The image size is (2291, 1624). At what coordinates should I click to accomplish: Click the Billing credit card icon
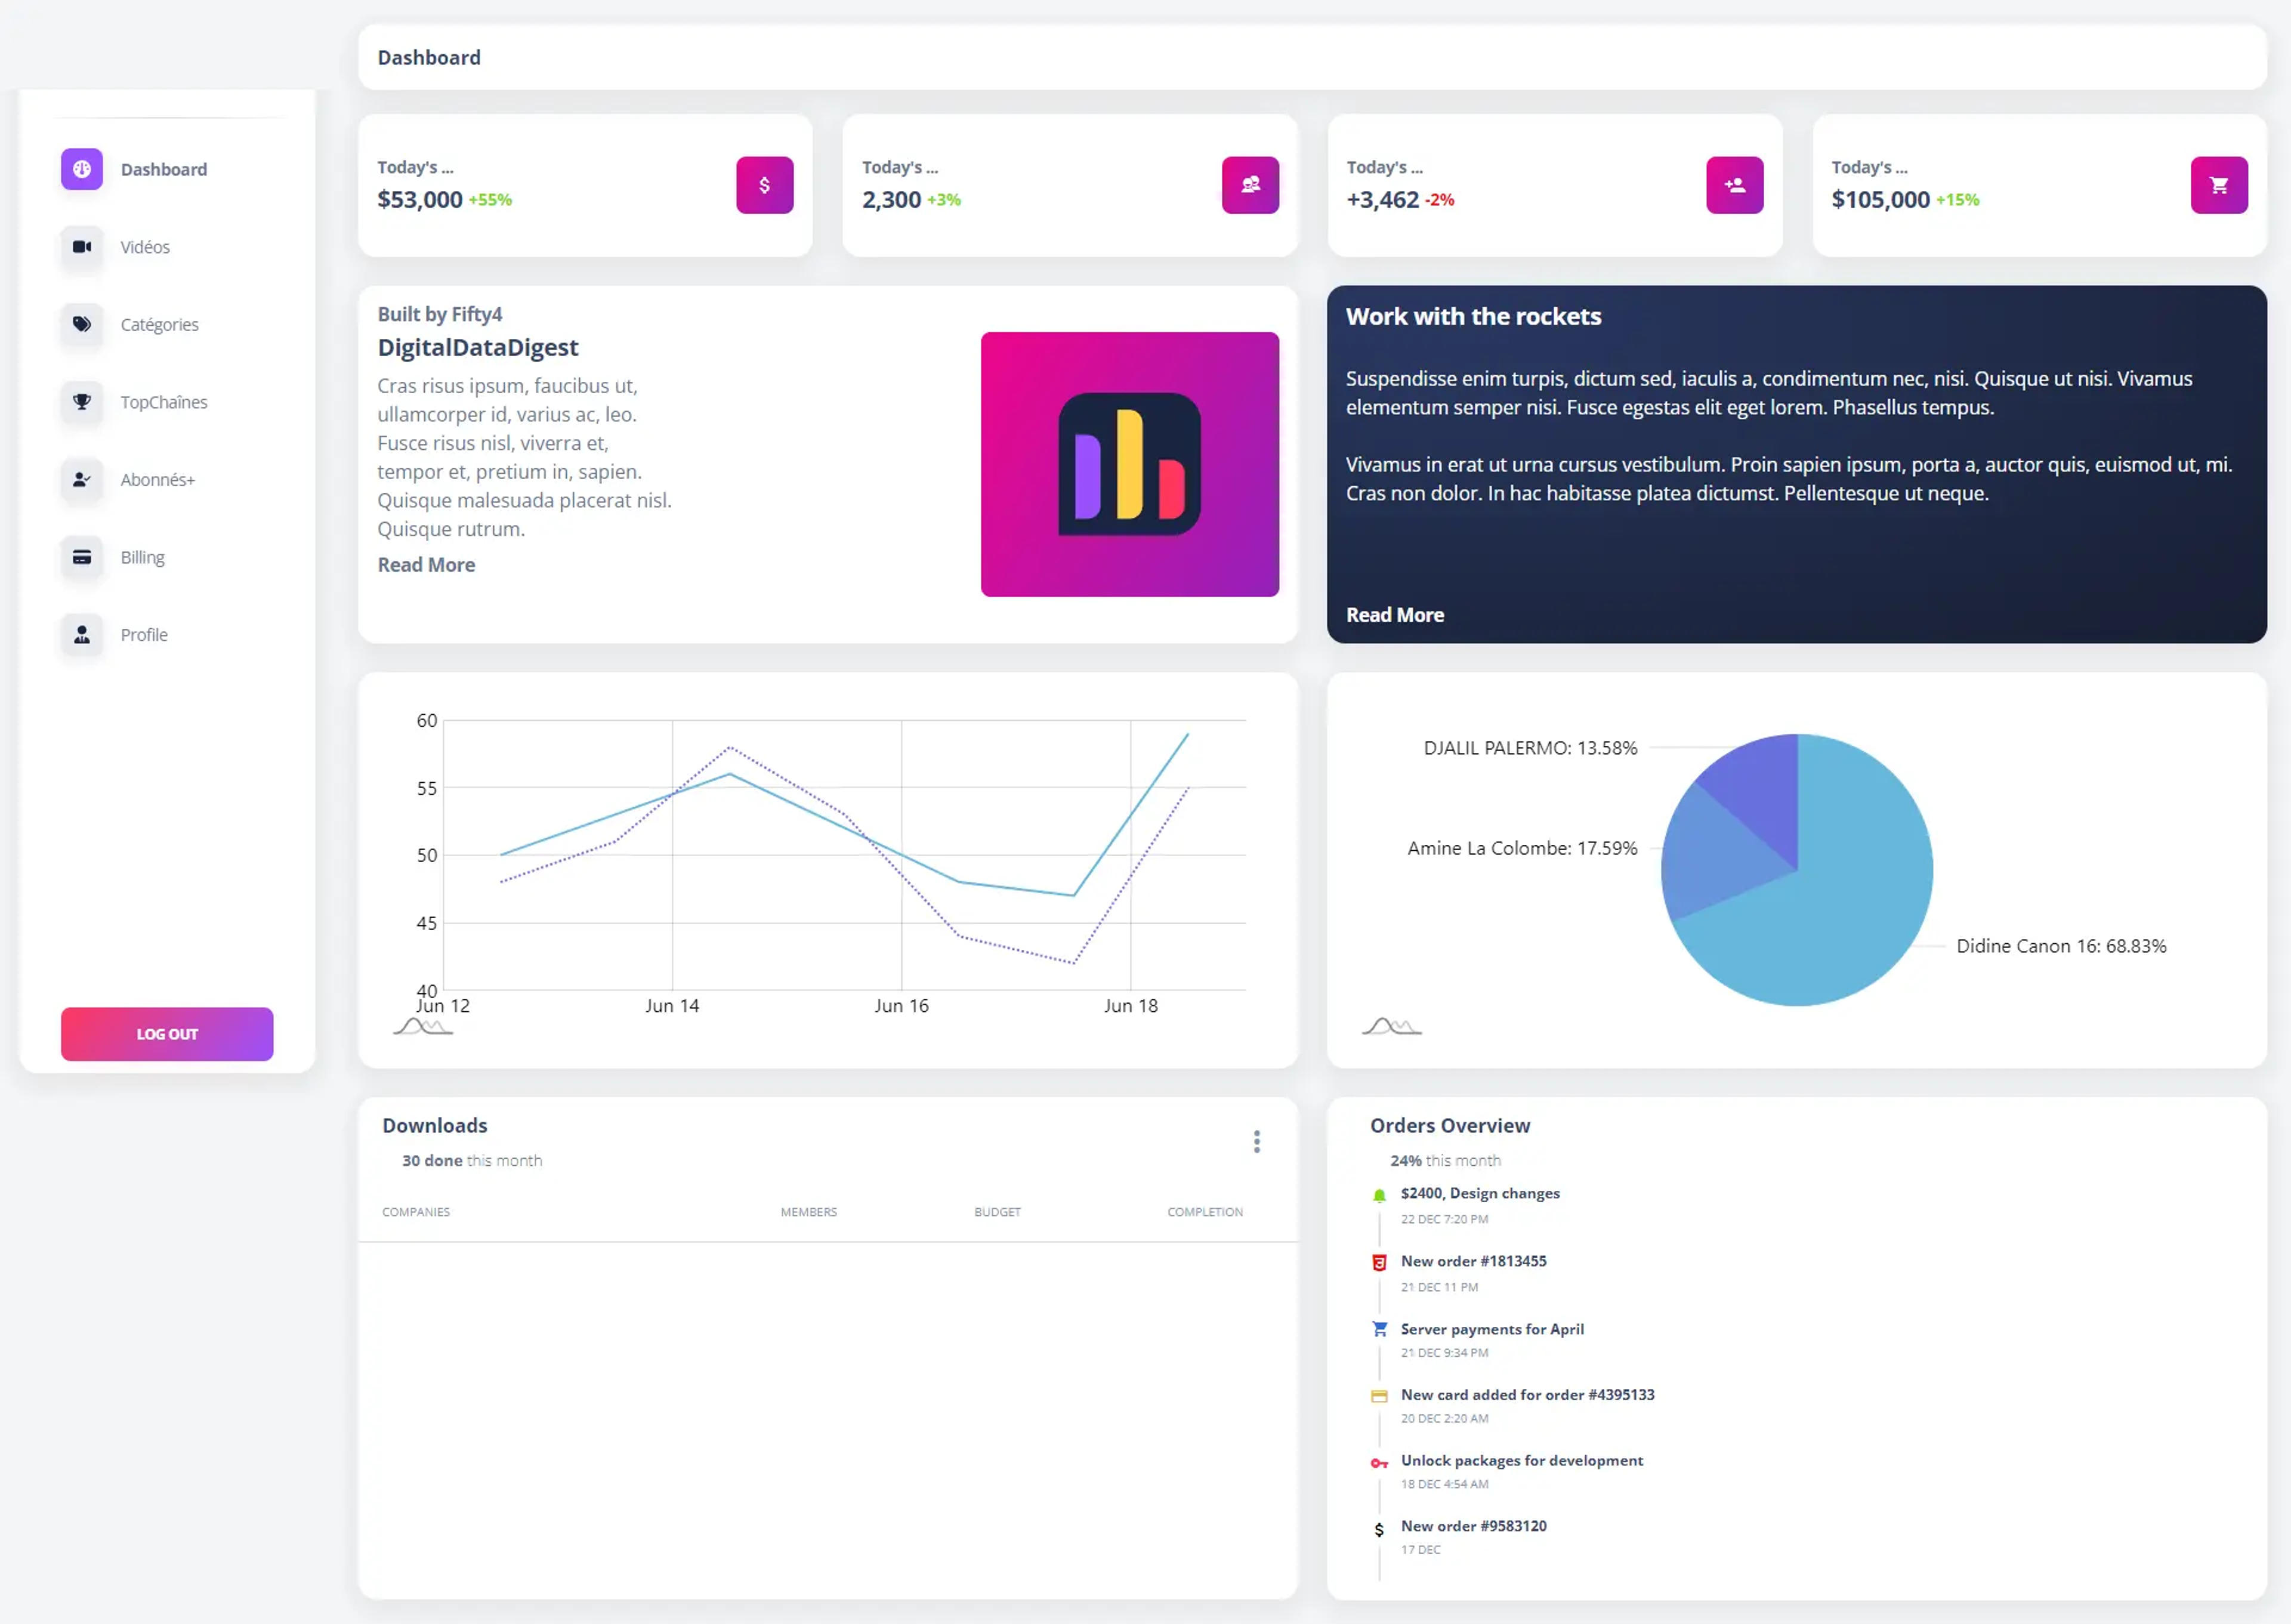click(82, 557)
